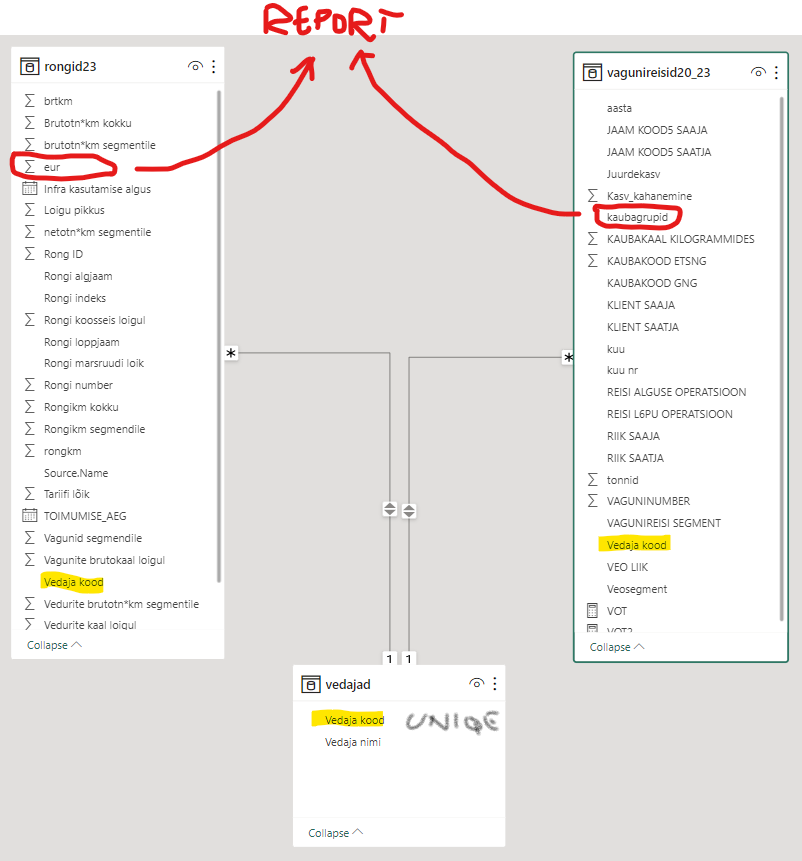Screen dimensions: 802x861
Task: Collapse the vedajad table card
Action: click(x=335, y=833)
